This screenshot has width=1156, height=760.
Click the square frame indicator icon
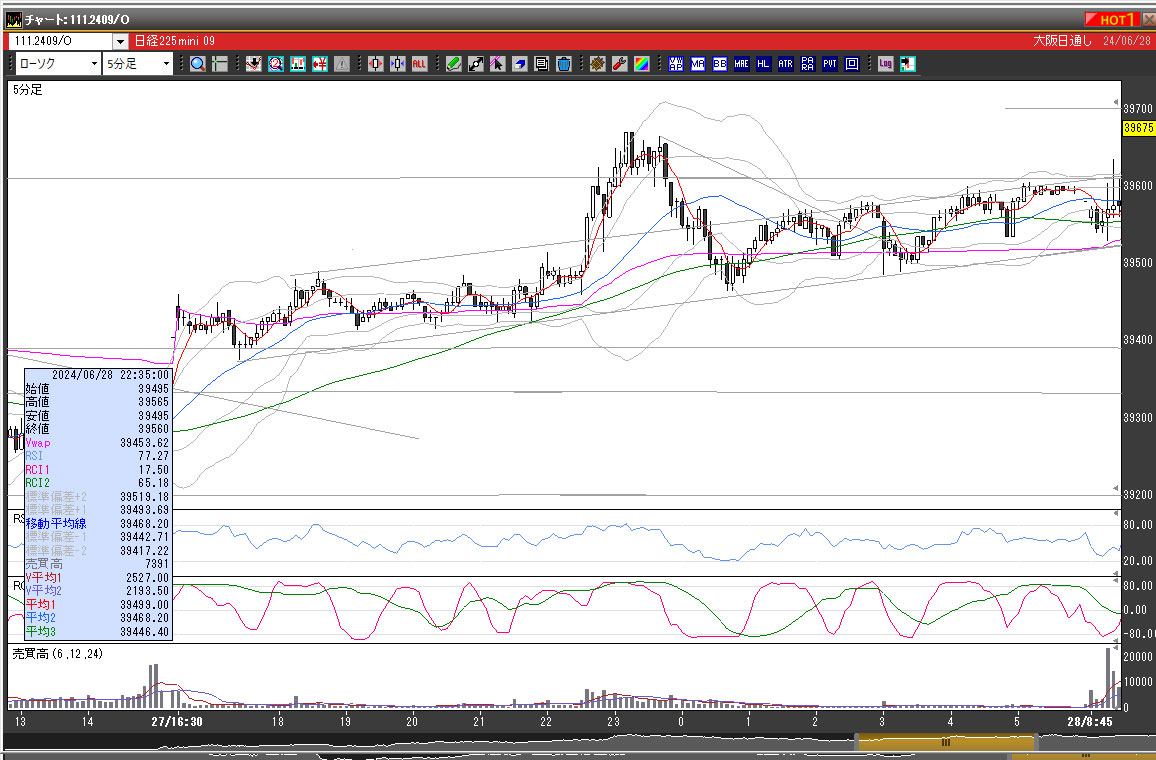click(x=852, y=64)
